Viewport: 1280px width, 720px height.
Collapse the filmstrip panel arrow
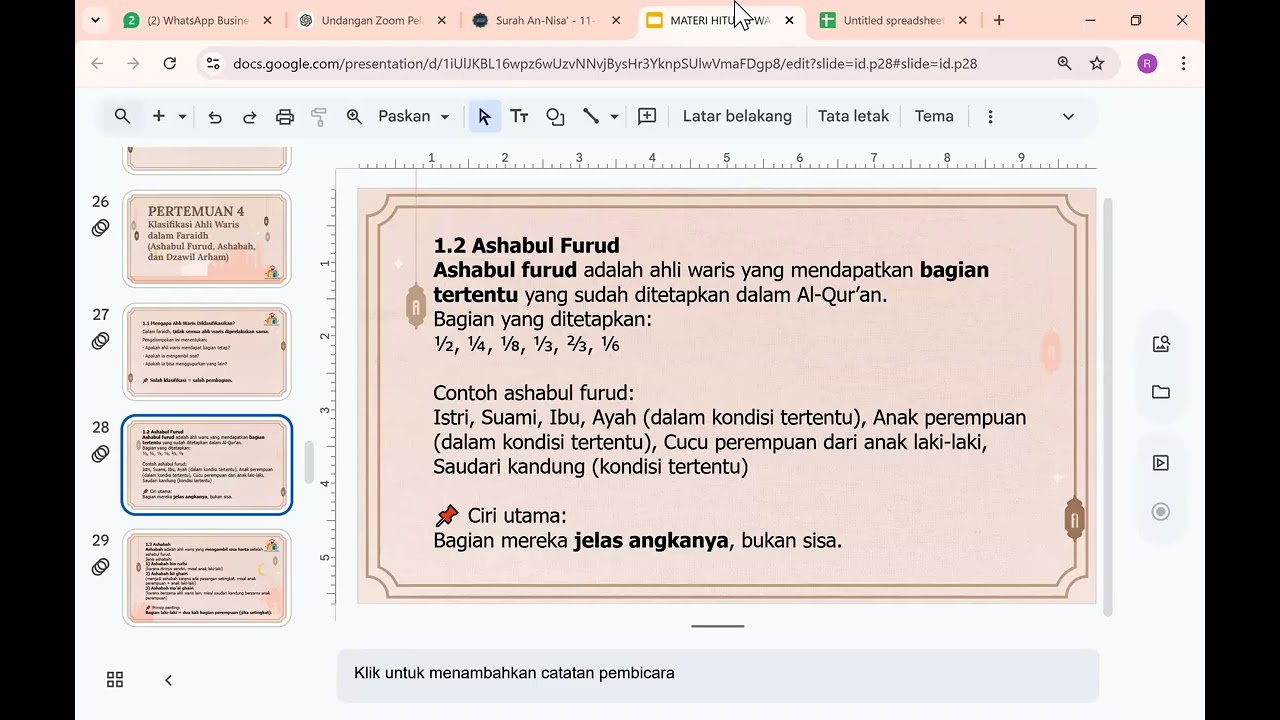coord(168,680)
